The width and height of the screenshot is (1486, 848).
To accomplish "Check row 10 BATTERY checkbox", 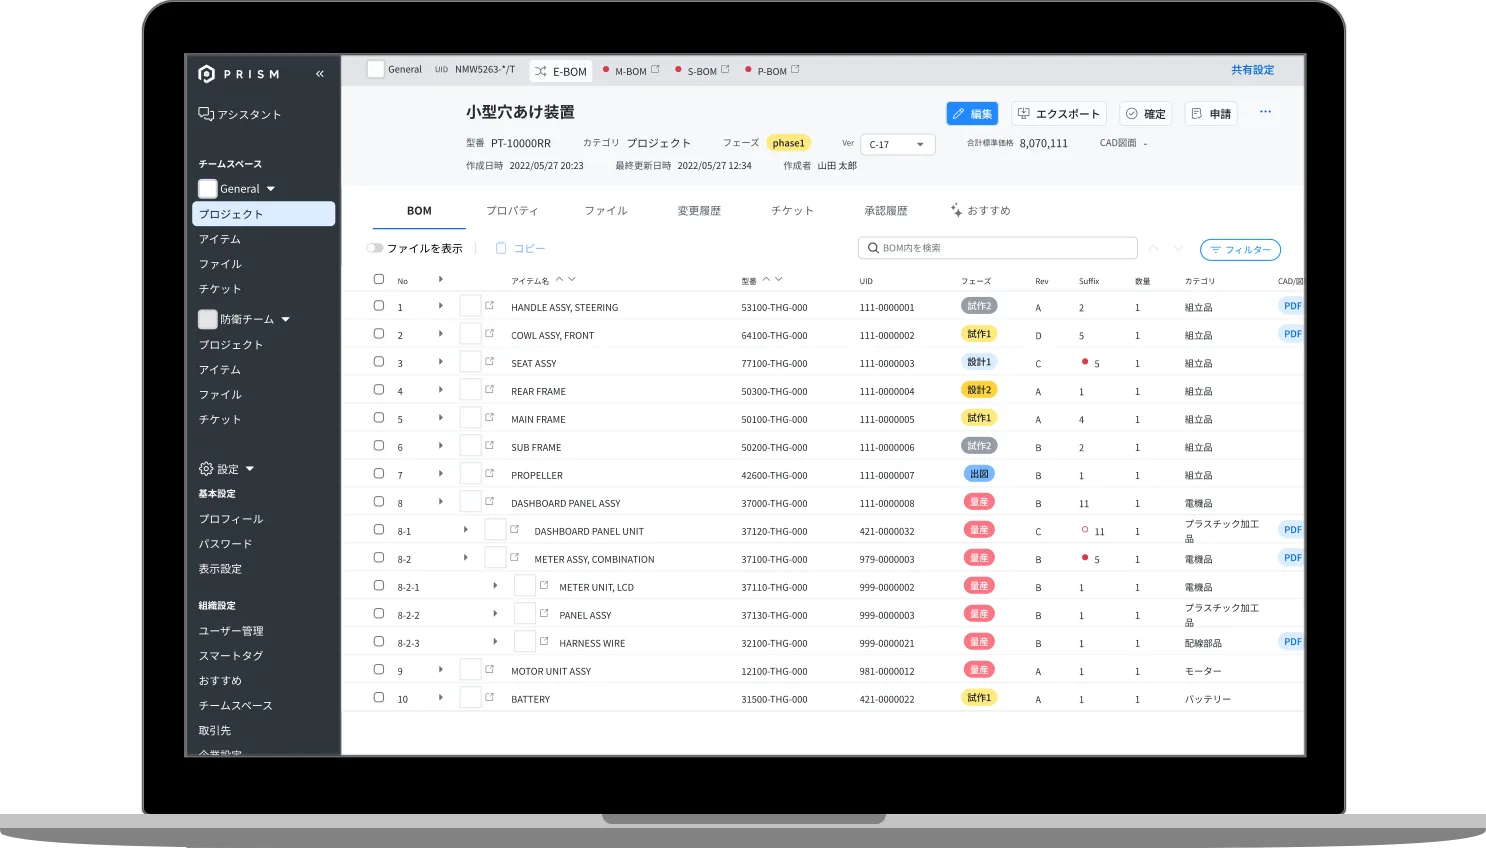I will point(379,698).
